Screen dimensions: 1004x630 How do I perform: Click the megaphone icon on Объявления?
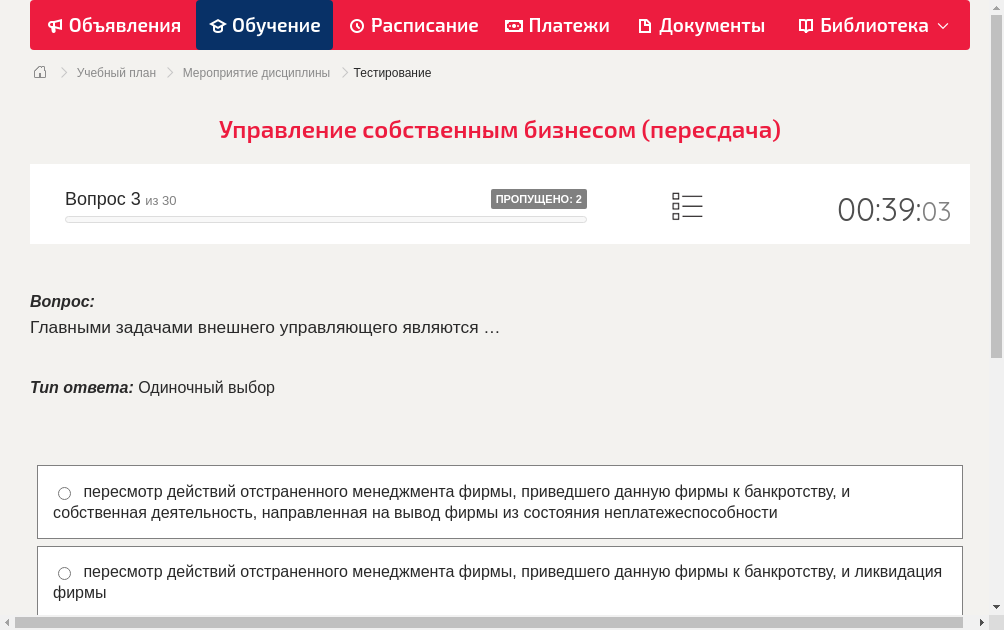[x=54, y=25]
